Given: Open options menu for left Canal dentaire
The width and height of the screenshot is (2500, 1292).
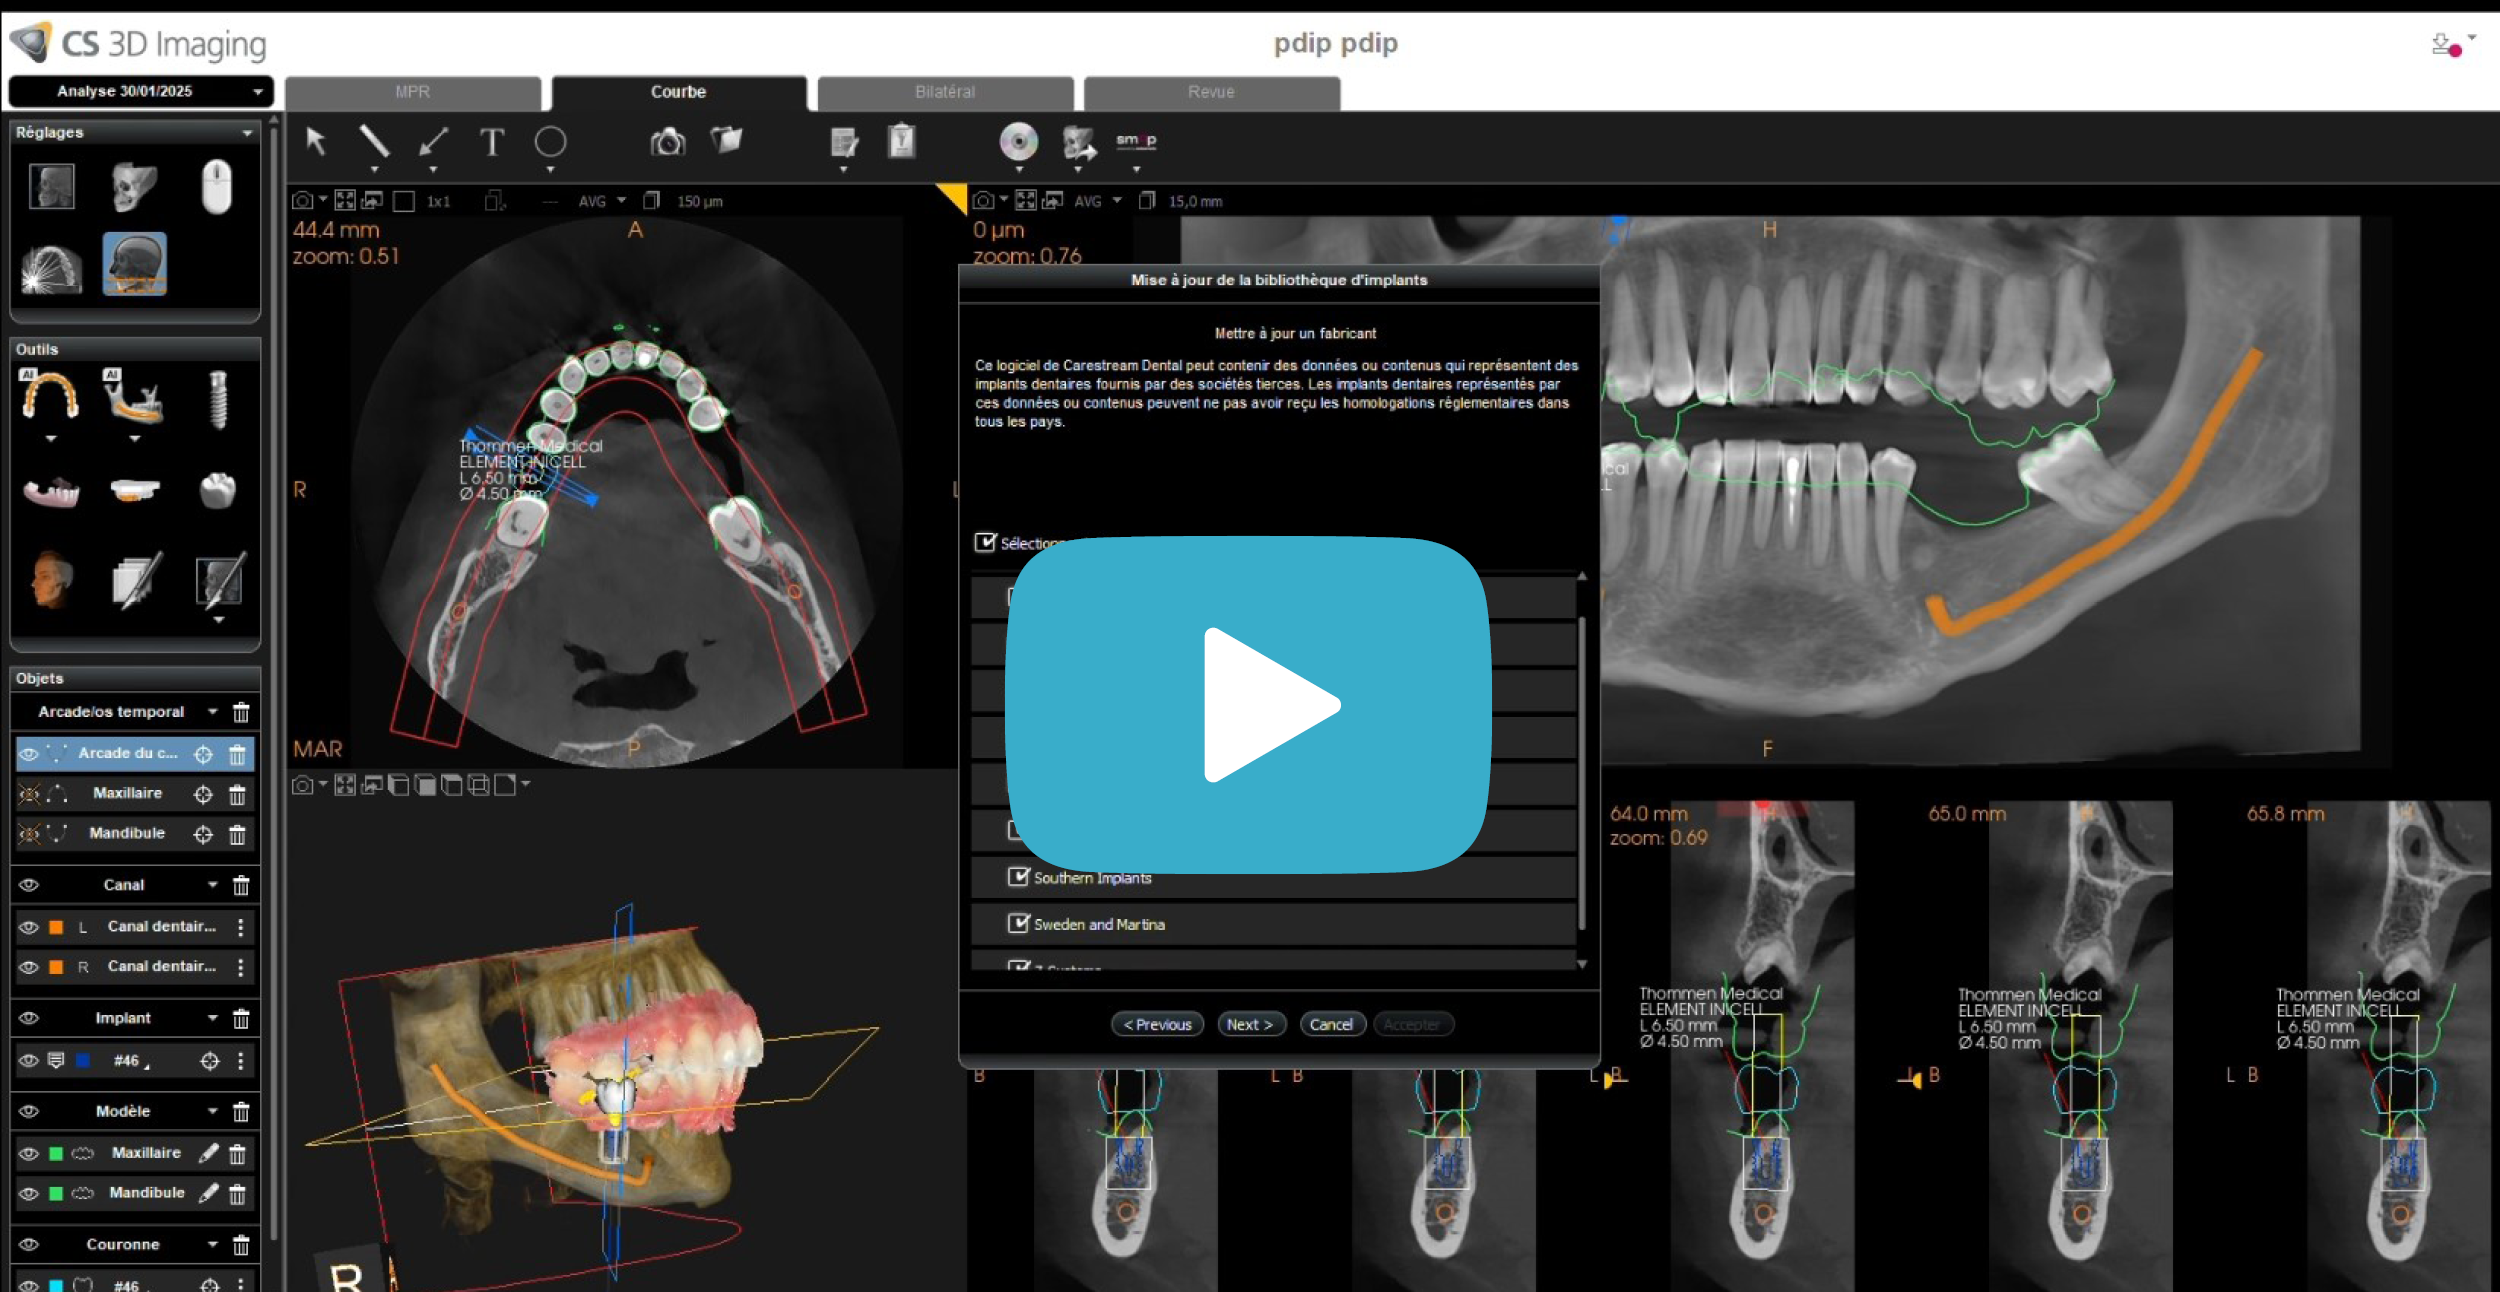Looking at the screenshot, I should pos(241,927).
